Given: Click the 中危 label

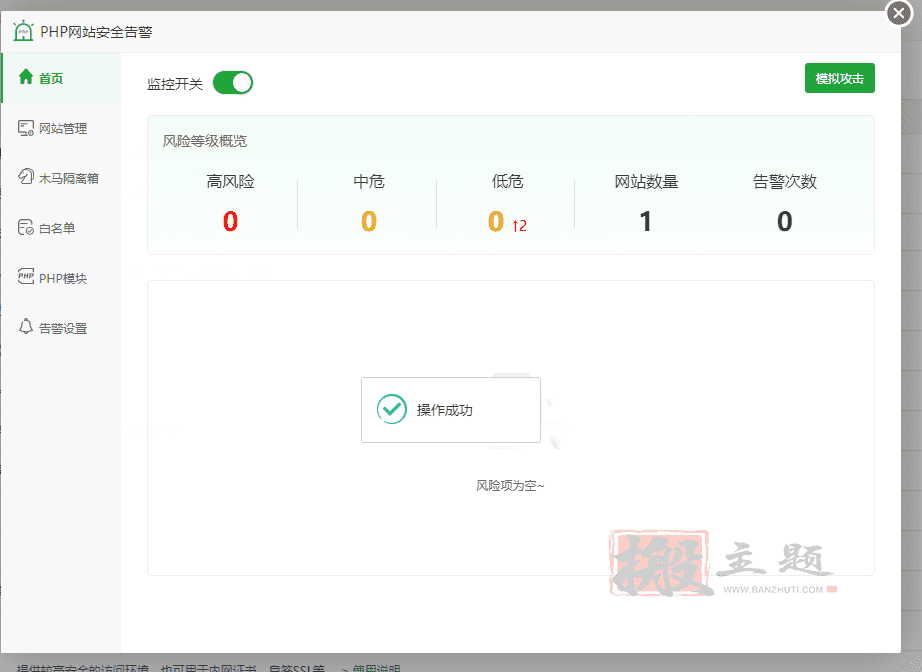Looking at the screenshot, I should (x=369, y=182).
